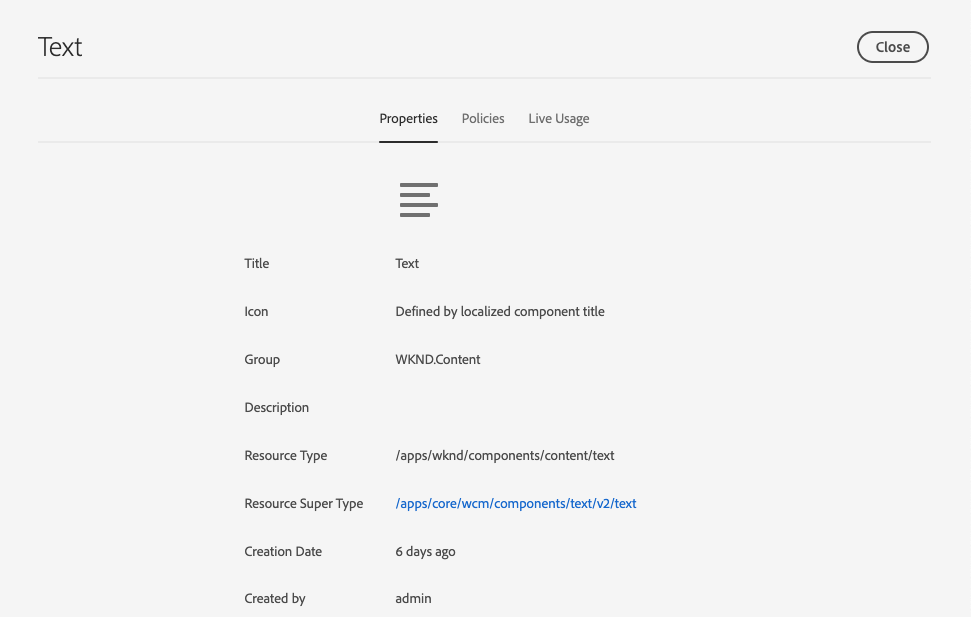Click the page heading "Text"
Screen dimensions: 971x617
click(60, 47)
